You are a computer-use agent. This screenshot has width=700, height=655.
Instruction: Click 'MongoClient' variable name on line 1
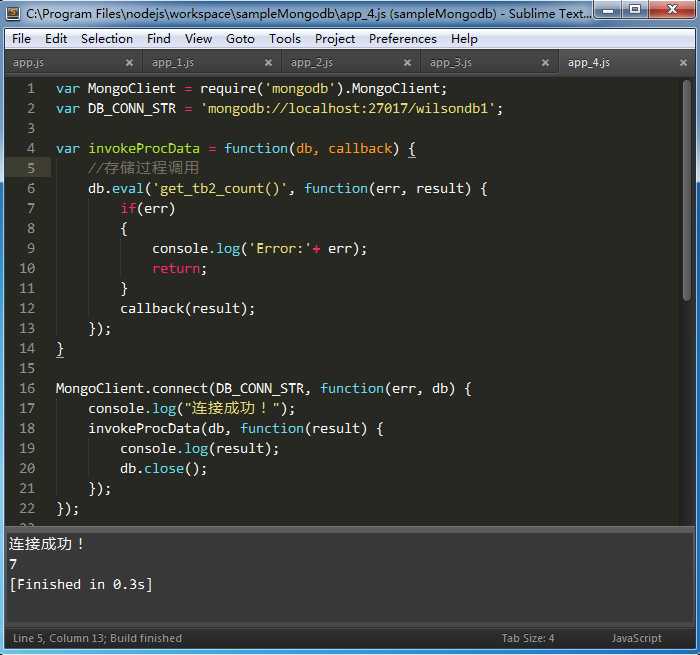point(132,88)
